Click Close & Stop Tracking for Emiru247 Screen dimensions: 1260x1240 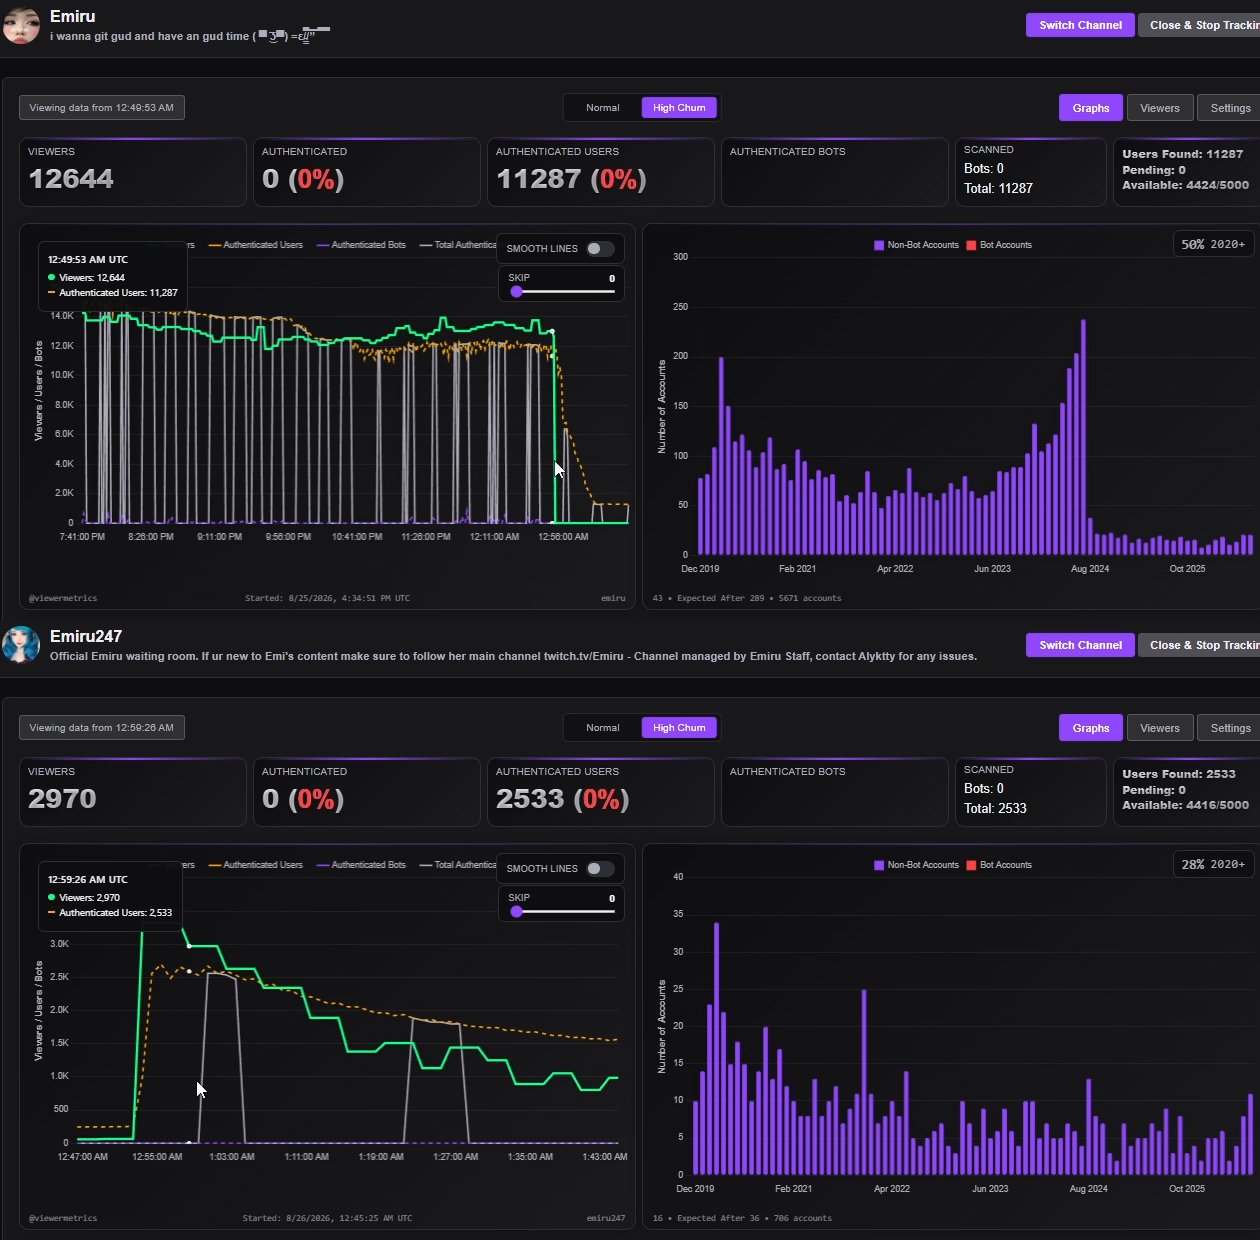click(1200, 645)
